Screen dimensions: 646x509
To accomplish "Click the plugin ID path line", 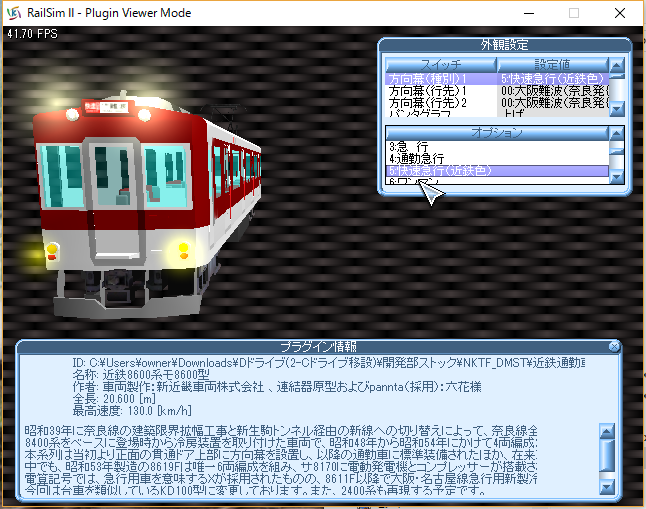I will [x=328, y=363].
